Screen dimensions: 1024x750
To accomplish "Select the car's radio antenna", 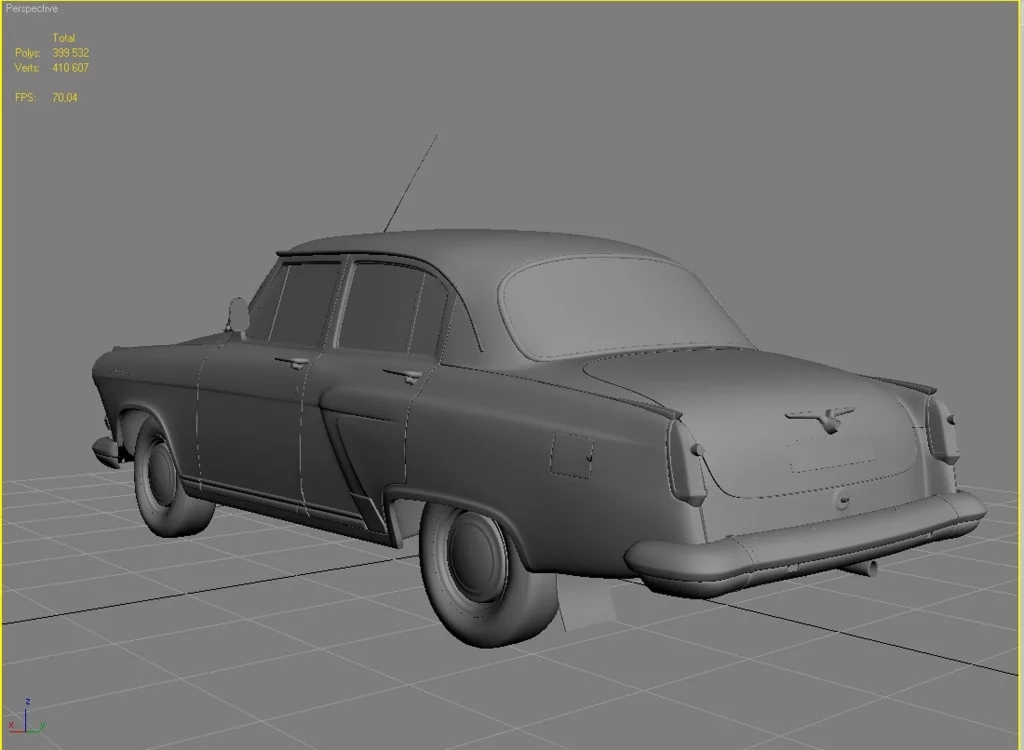I will point(411,183).
